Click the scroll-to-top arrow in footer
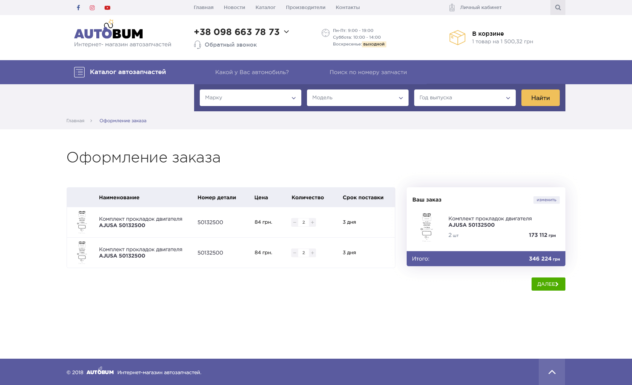The width and height of the screenshot is (632, 385). click(x=552, y=372)
